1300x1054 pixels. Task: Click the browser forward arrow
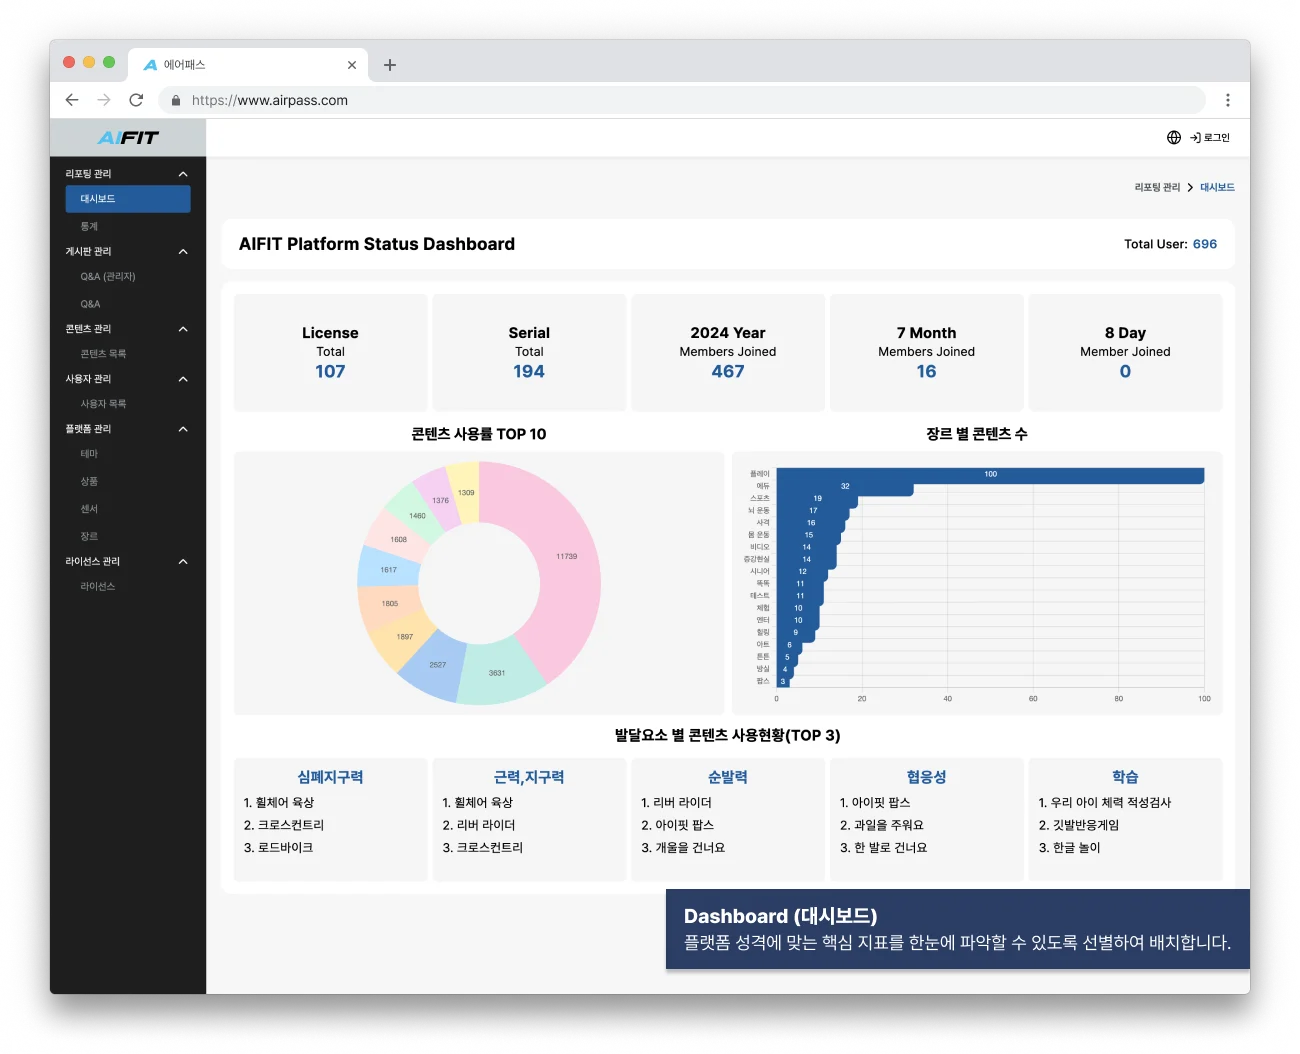pyautogui.click(x=104, y=100)
